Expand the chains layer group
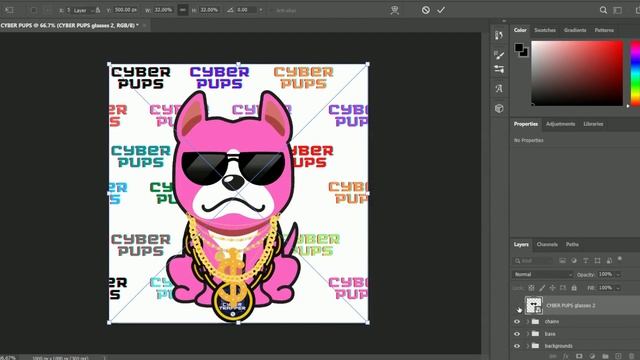This screenshot has width=640, height=360. tap(527, 322)
